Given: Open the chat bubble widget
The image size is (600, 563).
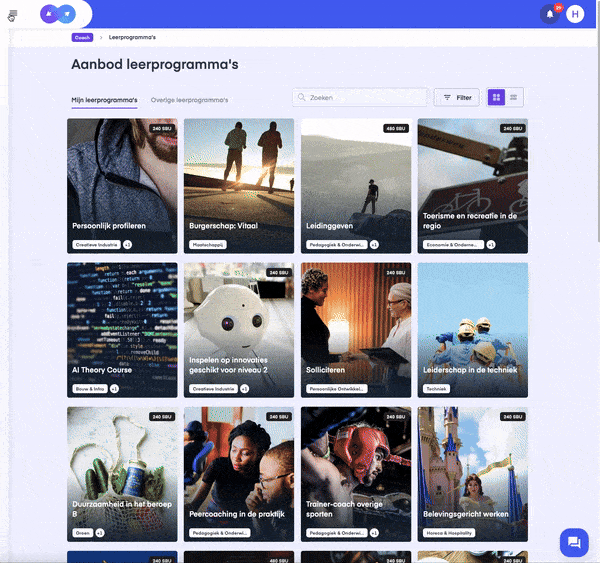Looking at the screenshot, I should (x=574, y=542).
